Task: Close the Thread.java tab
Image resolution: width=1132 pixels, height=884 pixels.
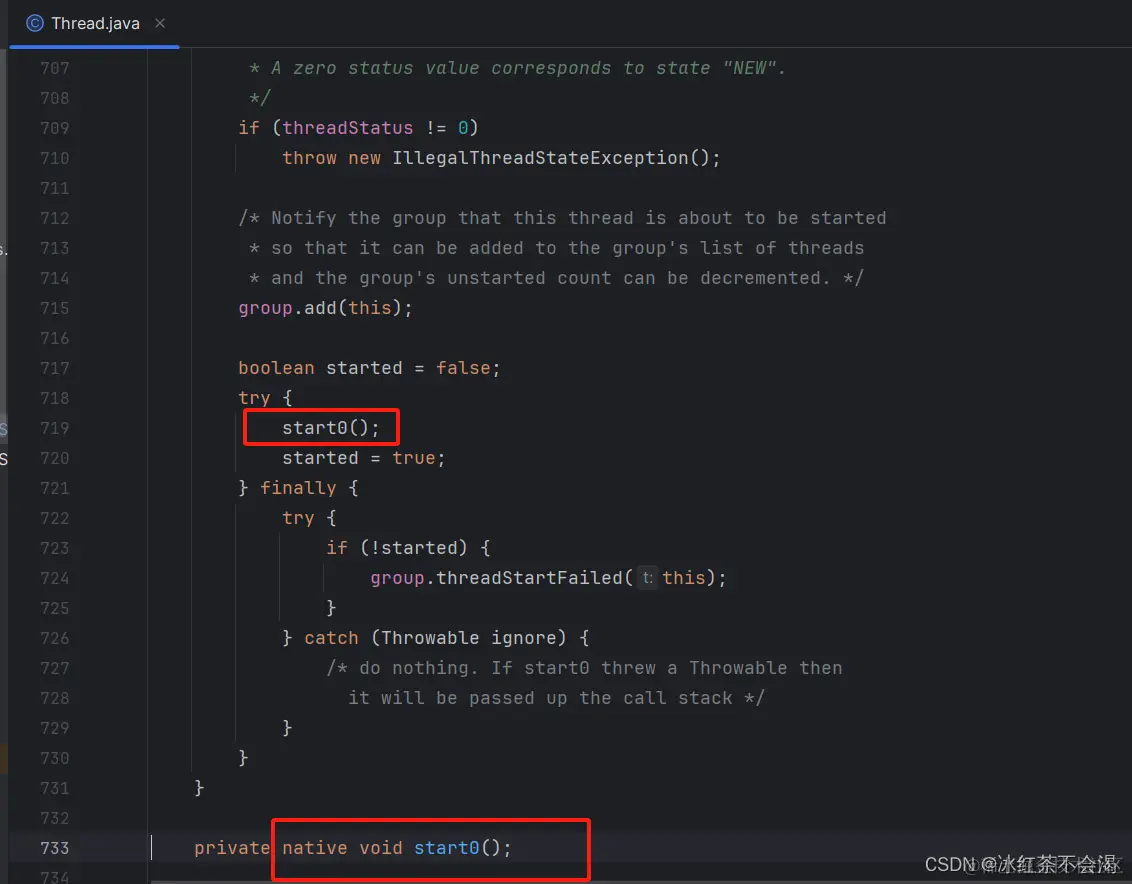Action: 160,23
